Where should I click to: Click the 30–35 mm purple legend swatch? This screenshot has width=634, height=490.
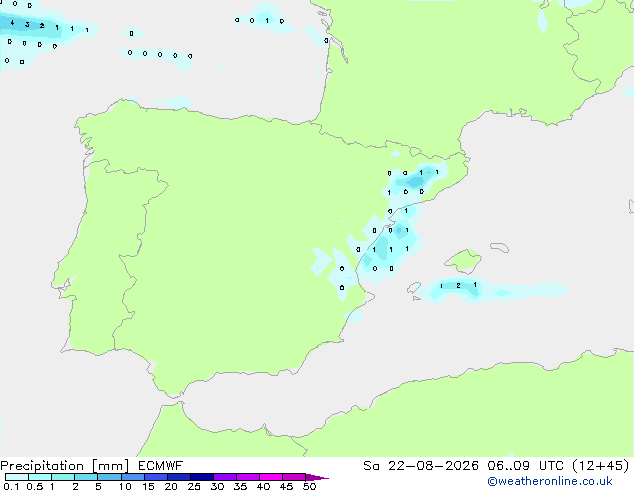[225, 477]
